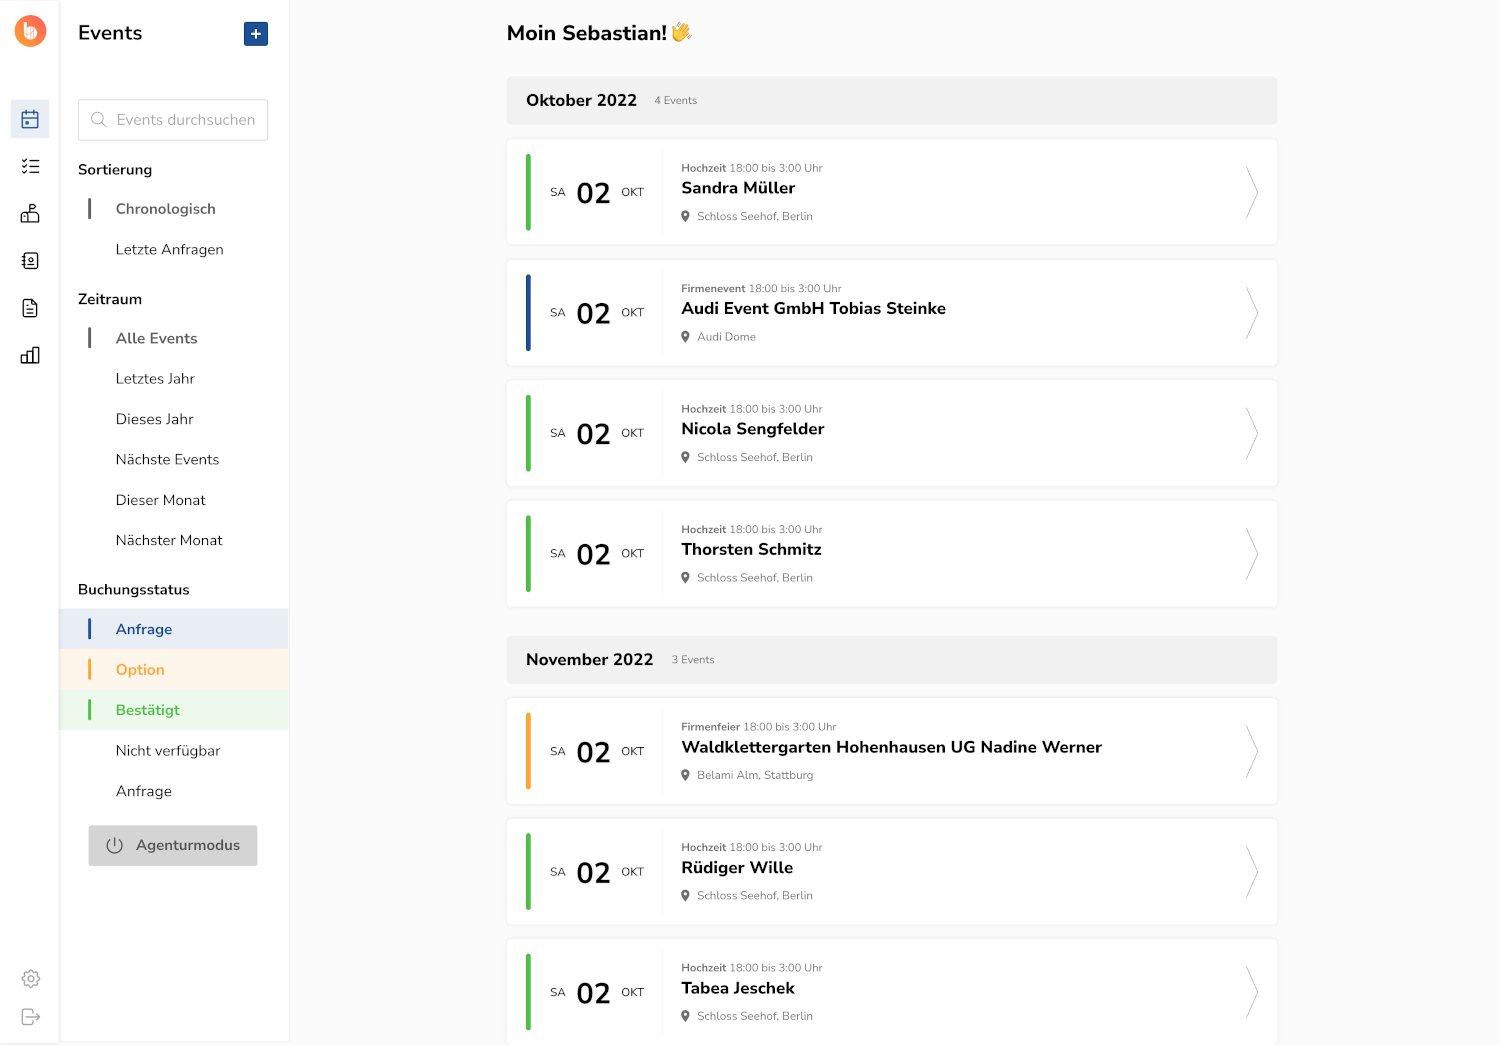Enable Agenturmodus button
This screenshot has height=1045, width=1500.
pyautogui.click(x=173, y=845)
